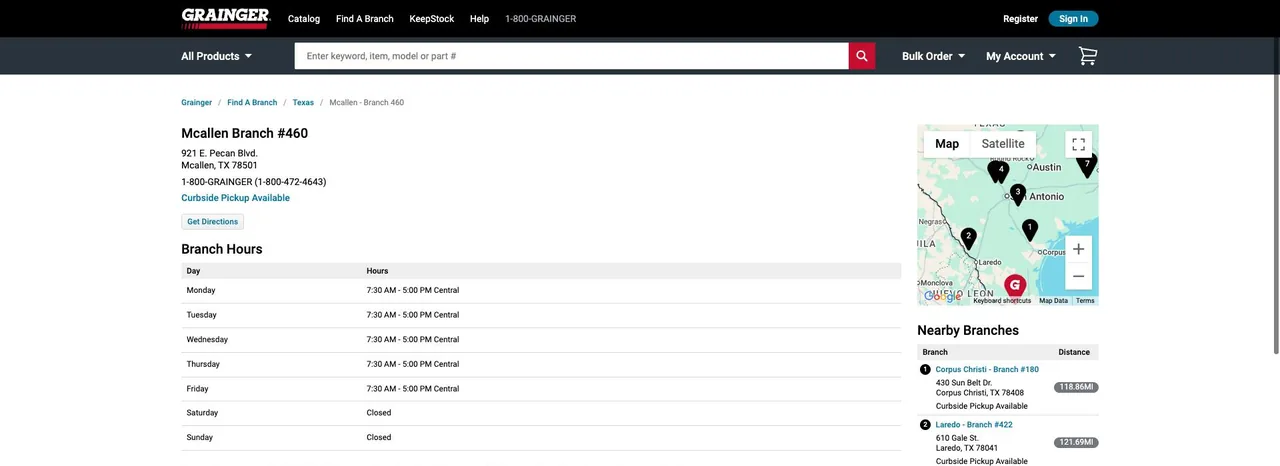Click Curbside Pickup Available under Mcallen address
The height and width of the screenshot is (466, 1280).
tap(236, 198)
